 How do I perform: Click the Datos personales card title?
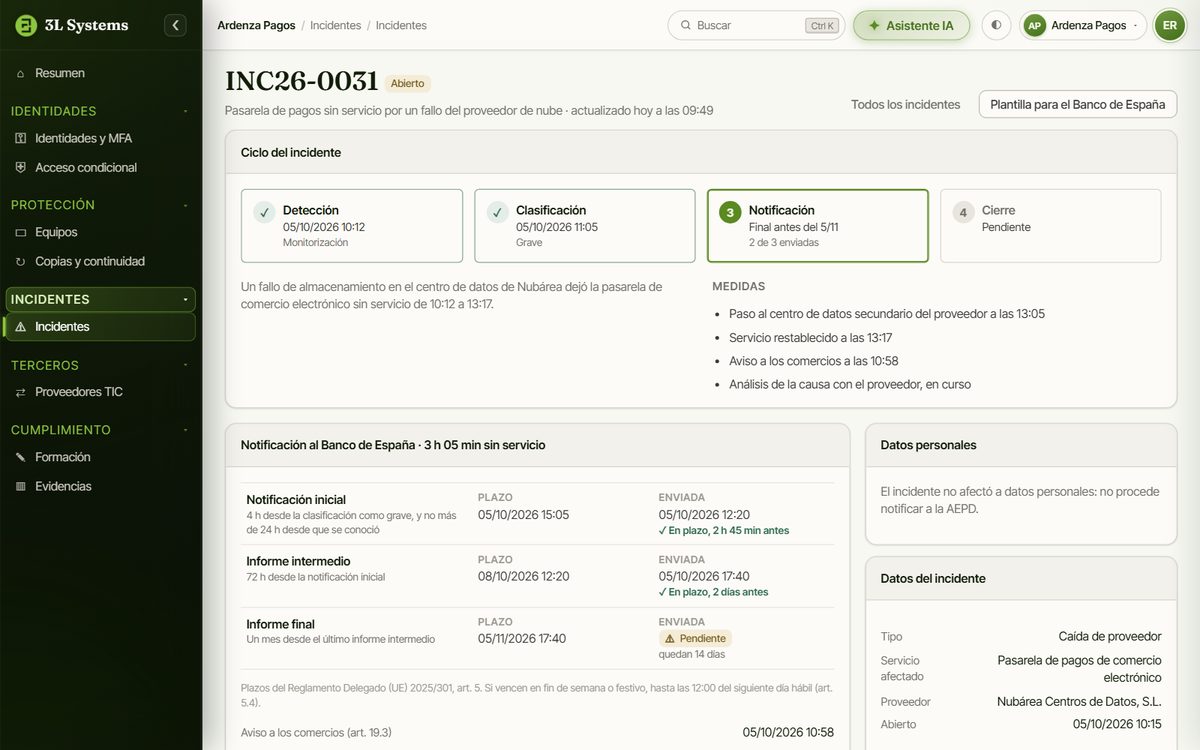point(928,445)
